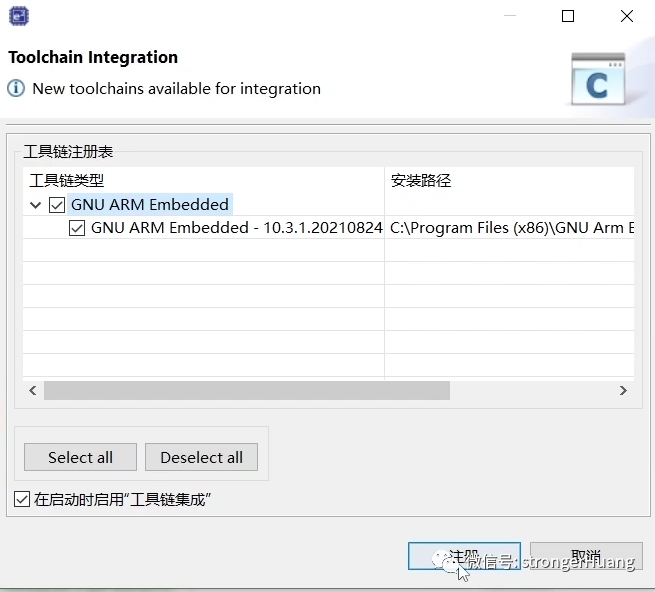Screen dimensions: 655x592
Task: Click the app icon in the title bar
Action: click(18, 15)
